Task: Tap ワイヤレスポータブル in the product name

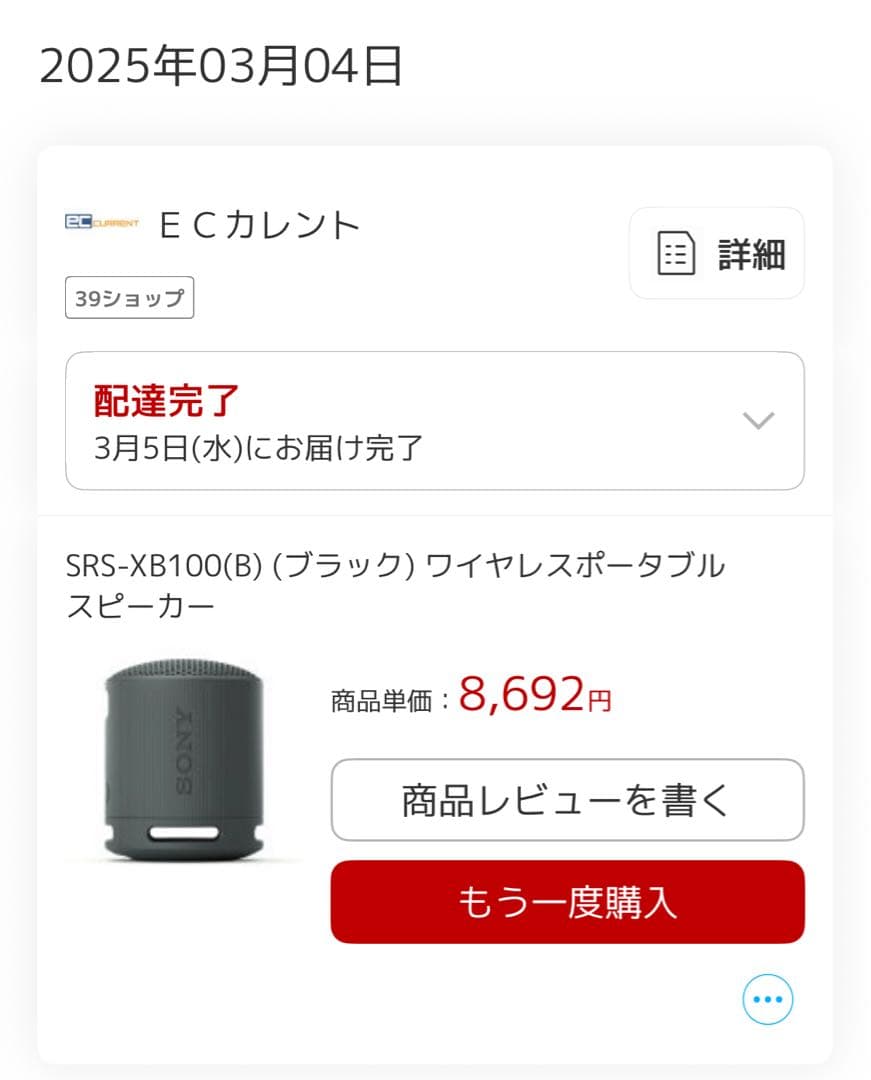Action: pyautogui.click(x=575, y=566)
